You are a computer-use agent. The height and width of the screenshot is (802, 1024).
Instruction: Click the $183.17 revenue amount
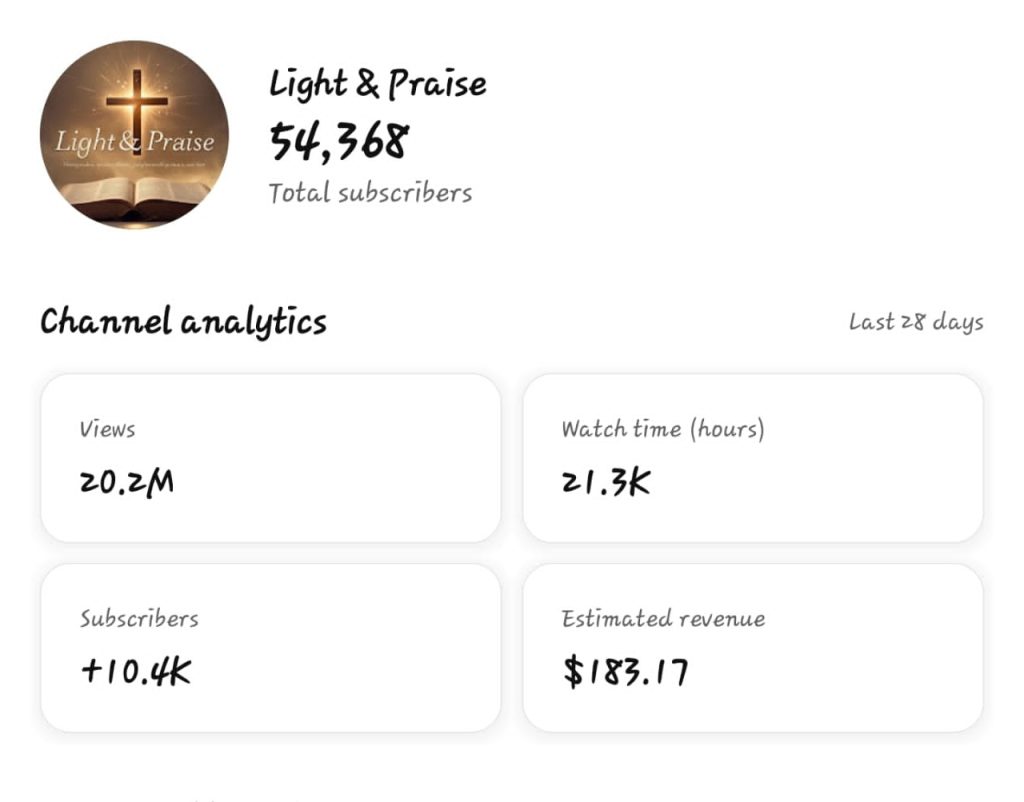625,672
